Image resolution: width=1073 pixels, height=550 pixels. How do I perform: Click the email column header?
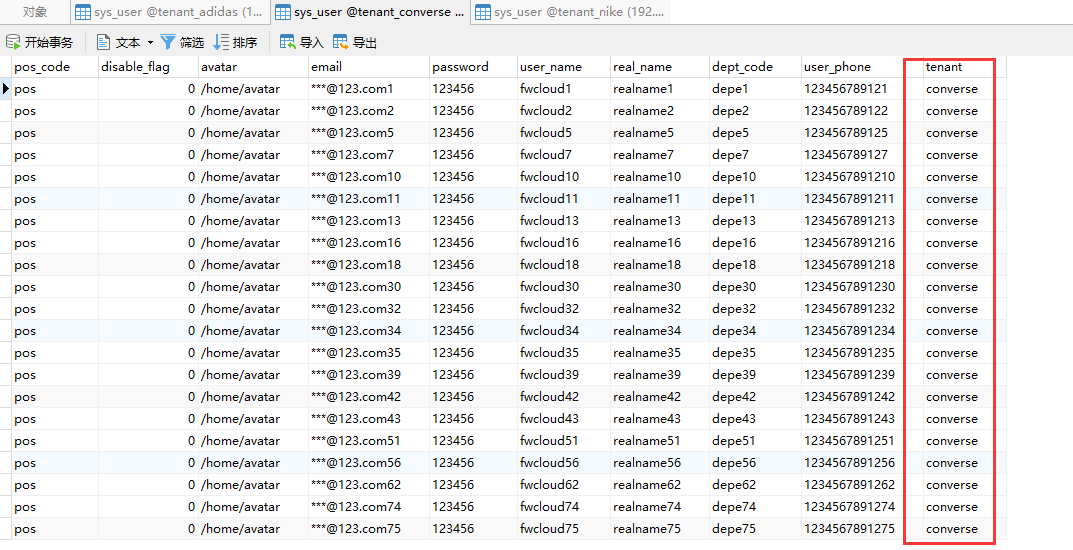(326, 67)
